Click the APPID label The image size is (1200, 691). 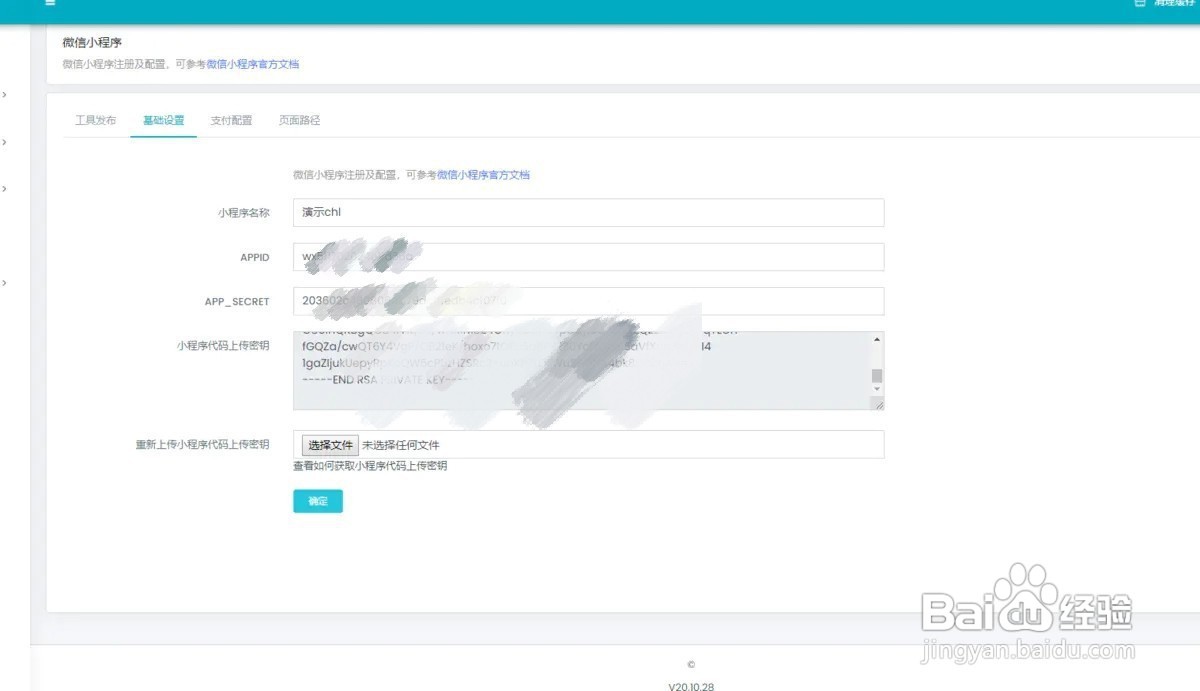[255, 257]
